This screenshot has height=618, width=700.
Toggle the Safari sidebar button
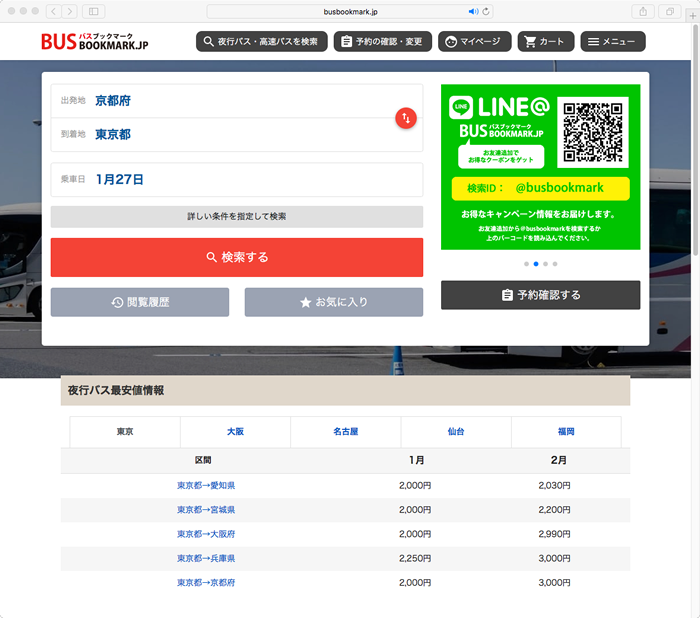tap(94, 12)
